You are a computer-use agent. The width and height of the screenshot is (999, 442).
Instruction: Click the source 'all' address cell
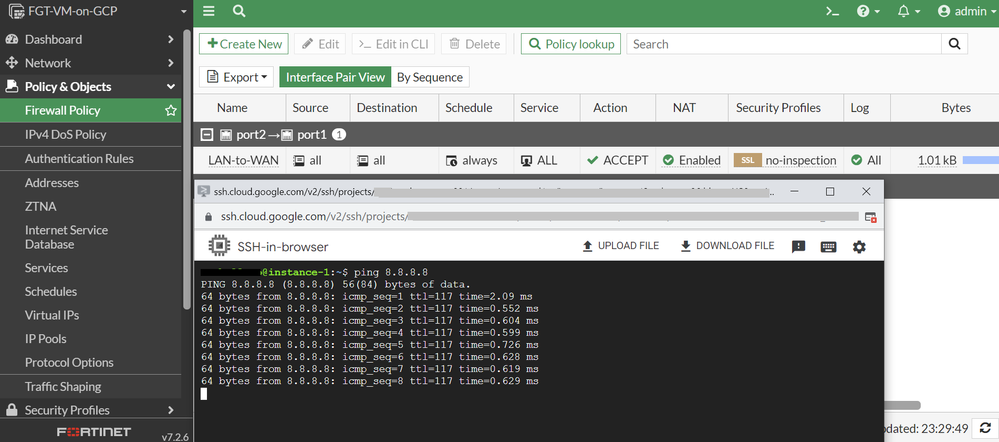[x=307, y=160]
